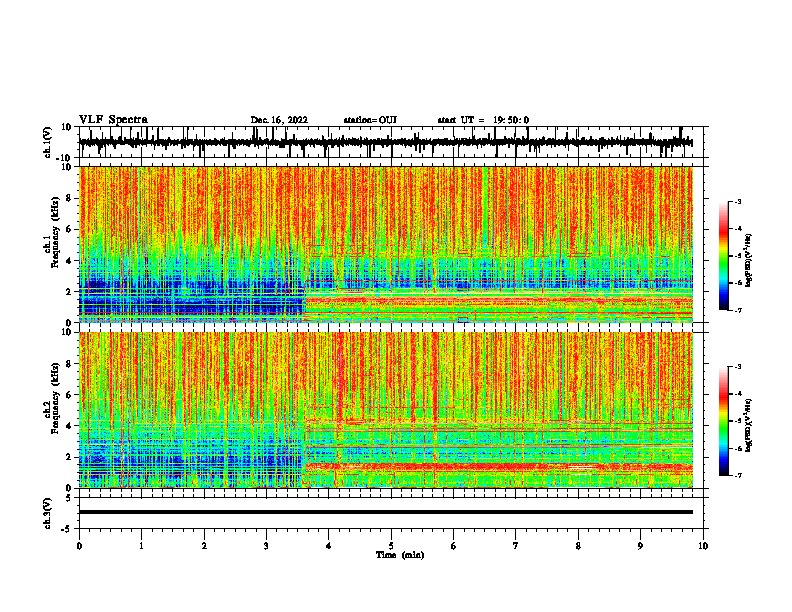Click the ch.2 spectrogram color scale bar

(724, 421)
